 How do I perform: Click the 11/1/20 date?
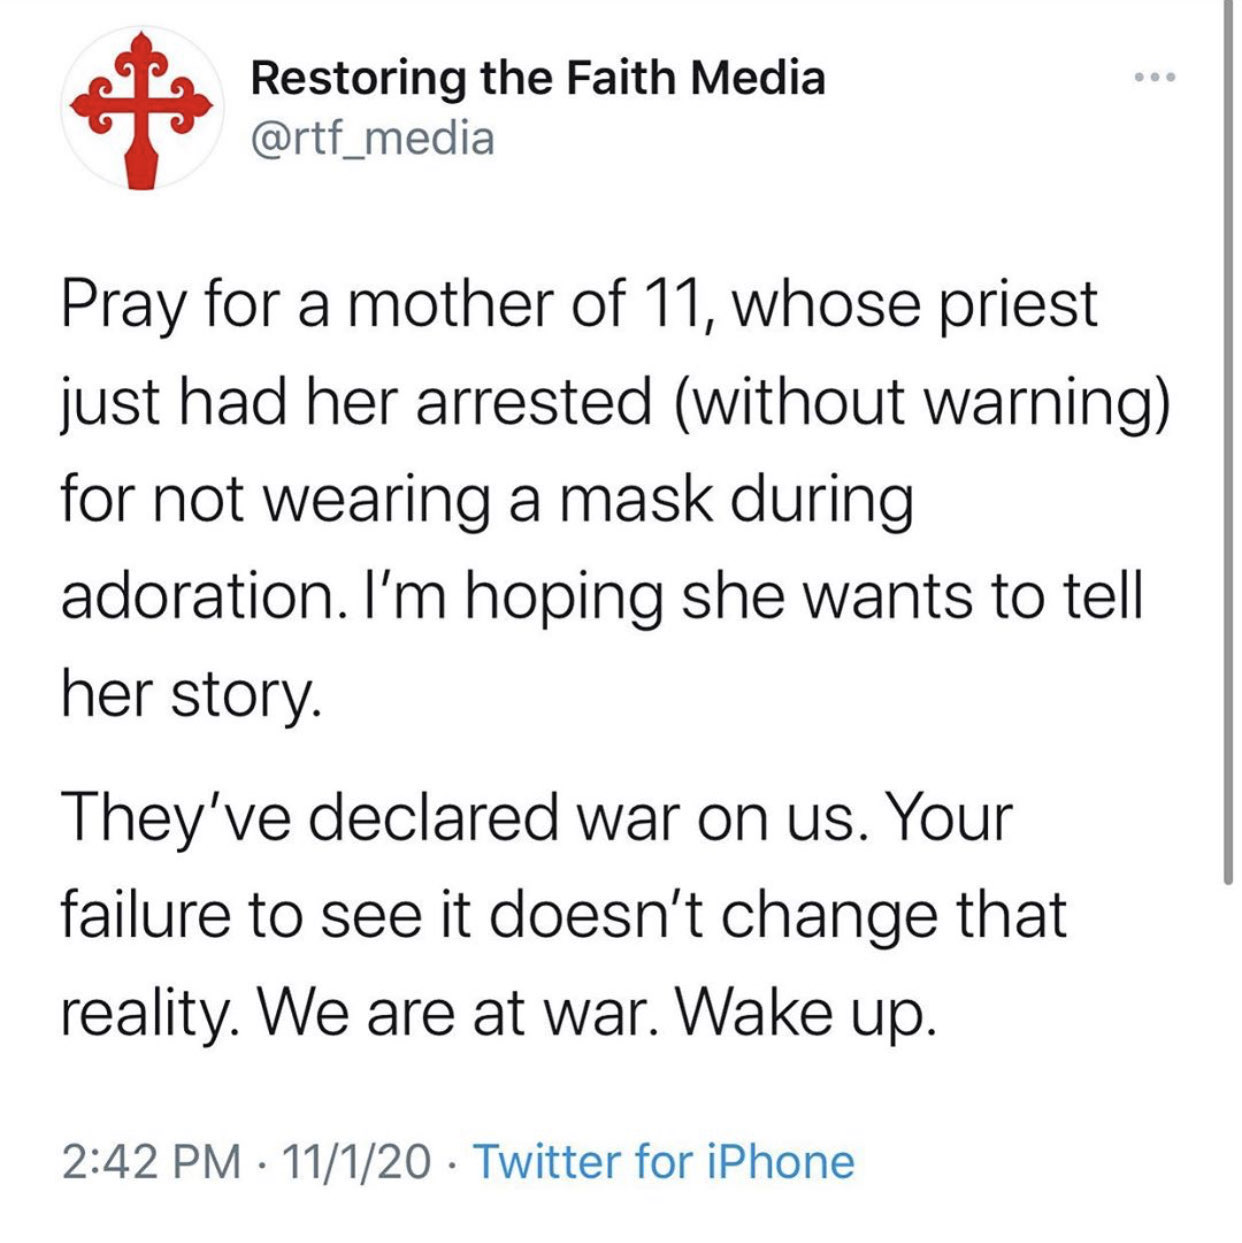[x=357, y=1162]
